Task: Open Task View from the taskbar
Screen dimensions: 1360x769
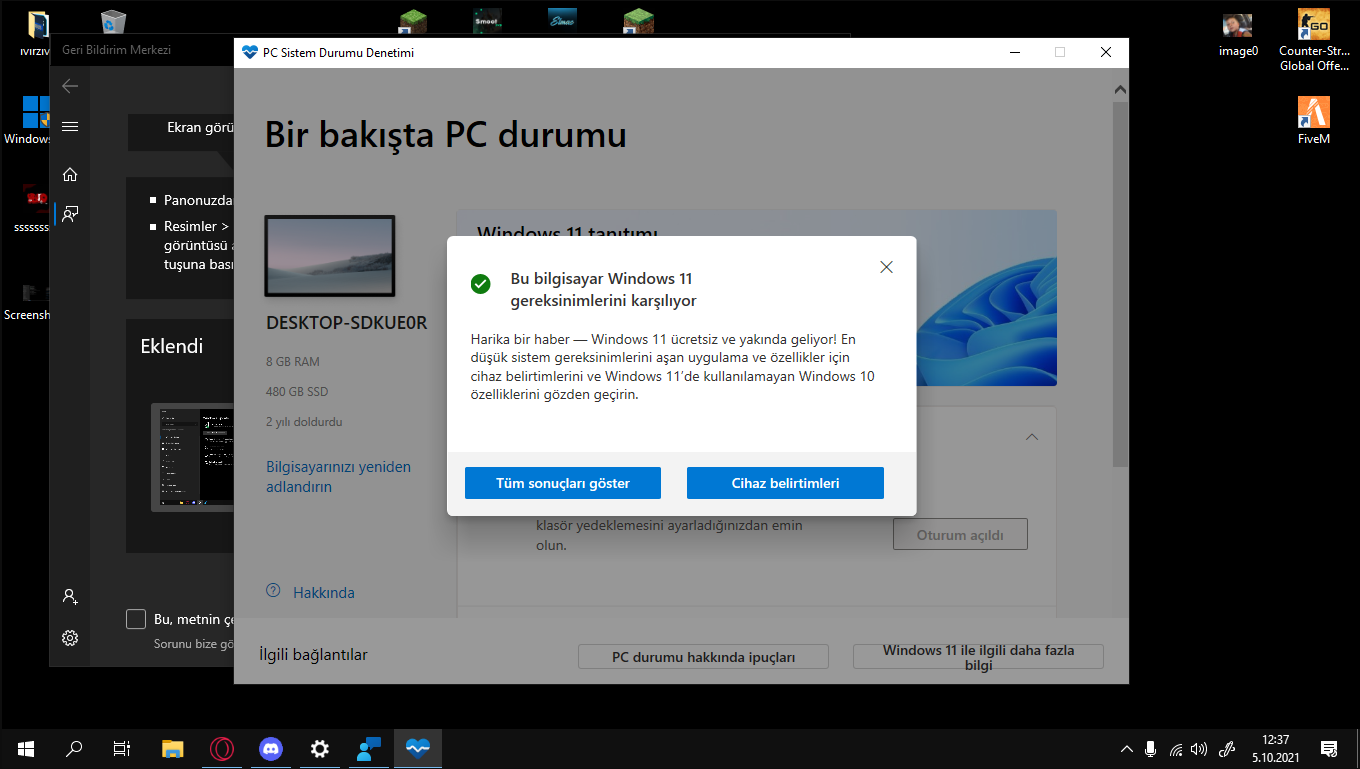Action: click(x=122, y=748)
